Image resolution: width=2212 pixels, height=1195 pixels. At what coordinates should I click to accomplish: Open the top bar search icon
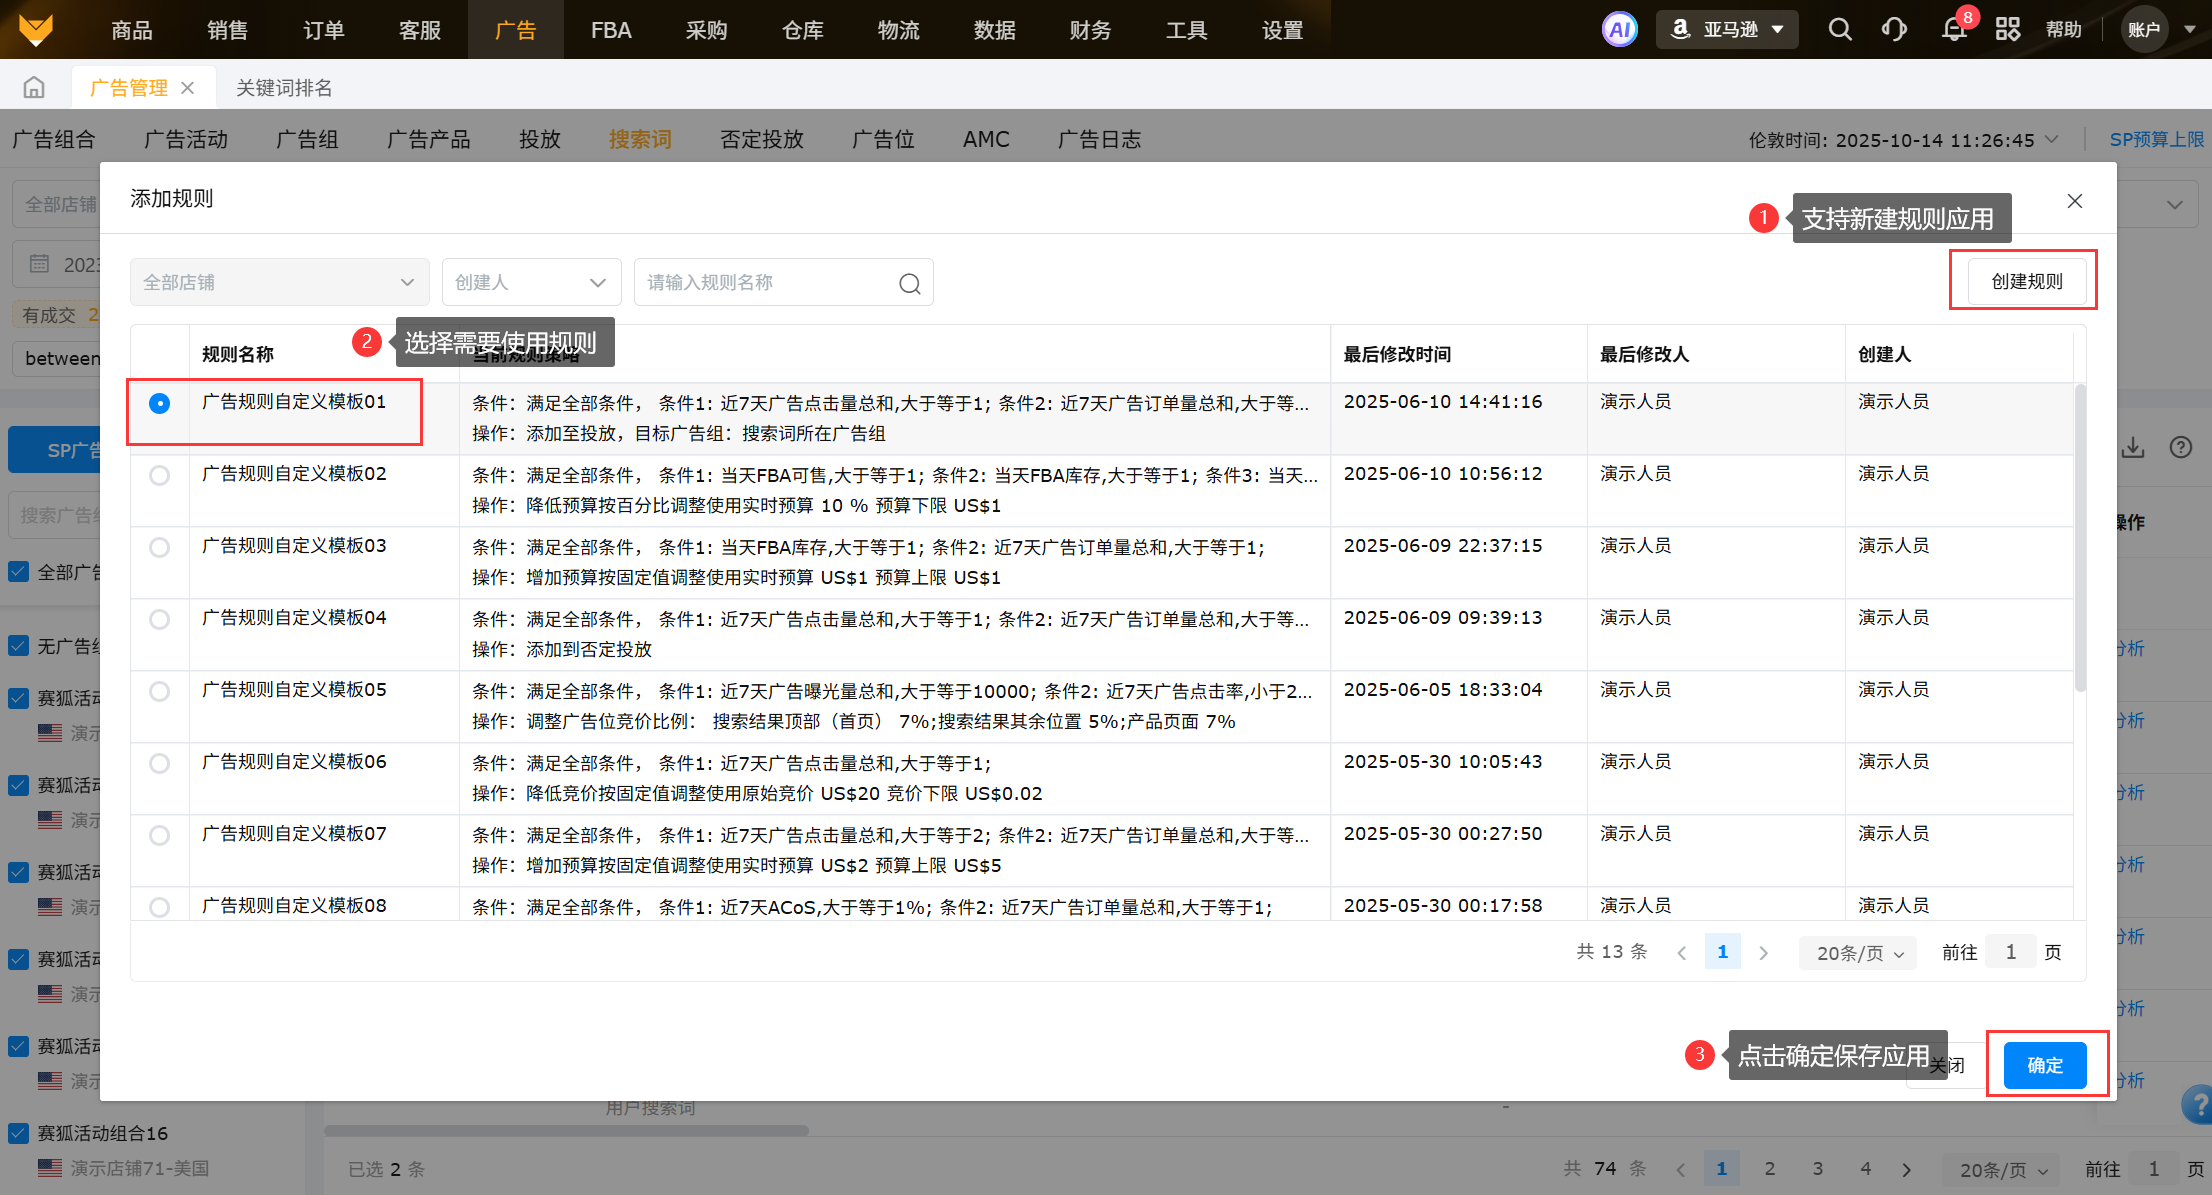coord(1839,29)
